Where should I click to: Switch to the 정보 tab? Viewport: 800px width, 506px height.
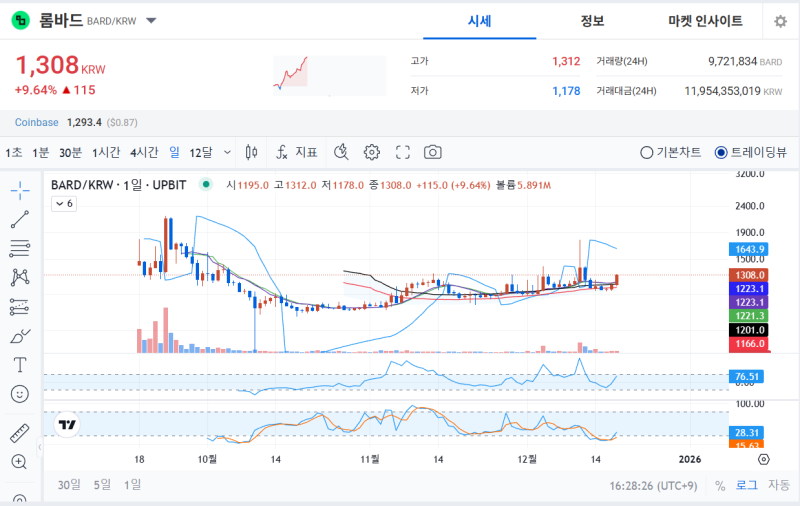(592, 21)
